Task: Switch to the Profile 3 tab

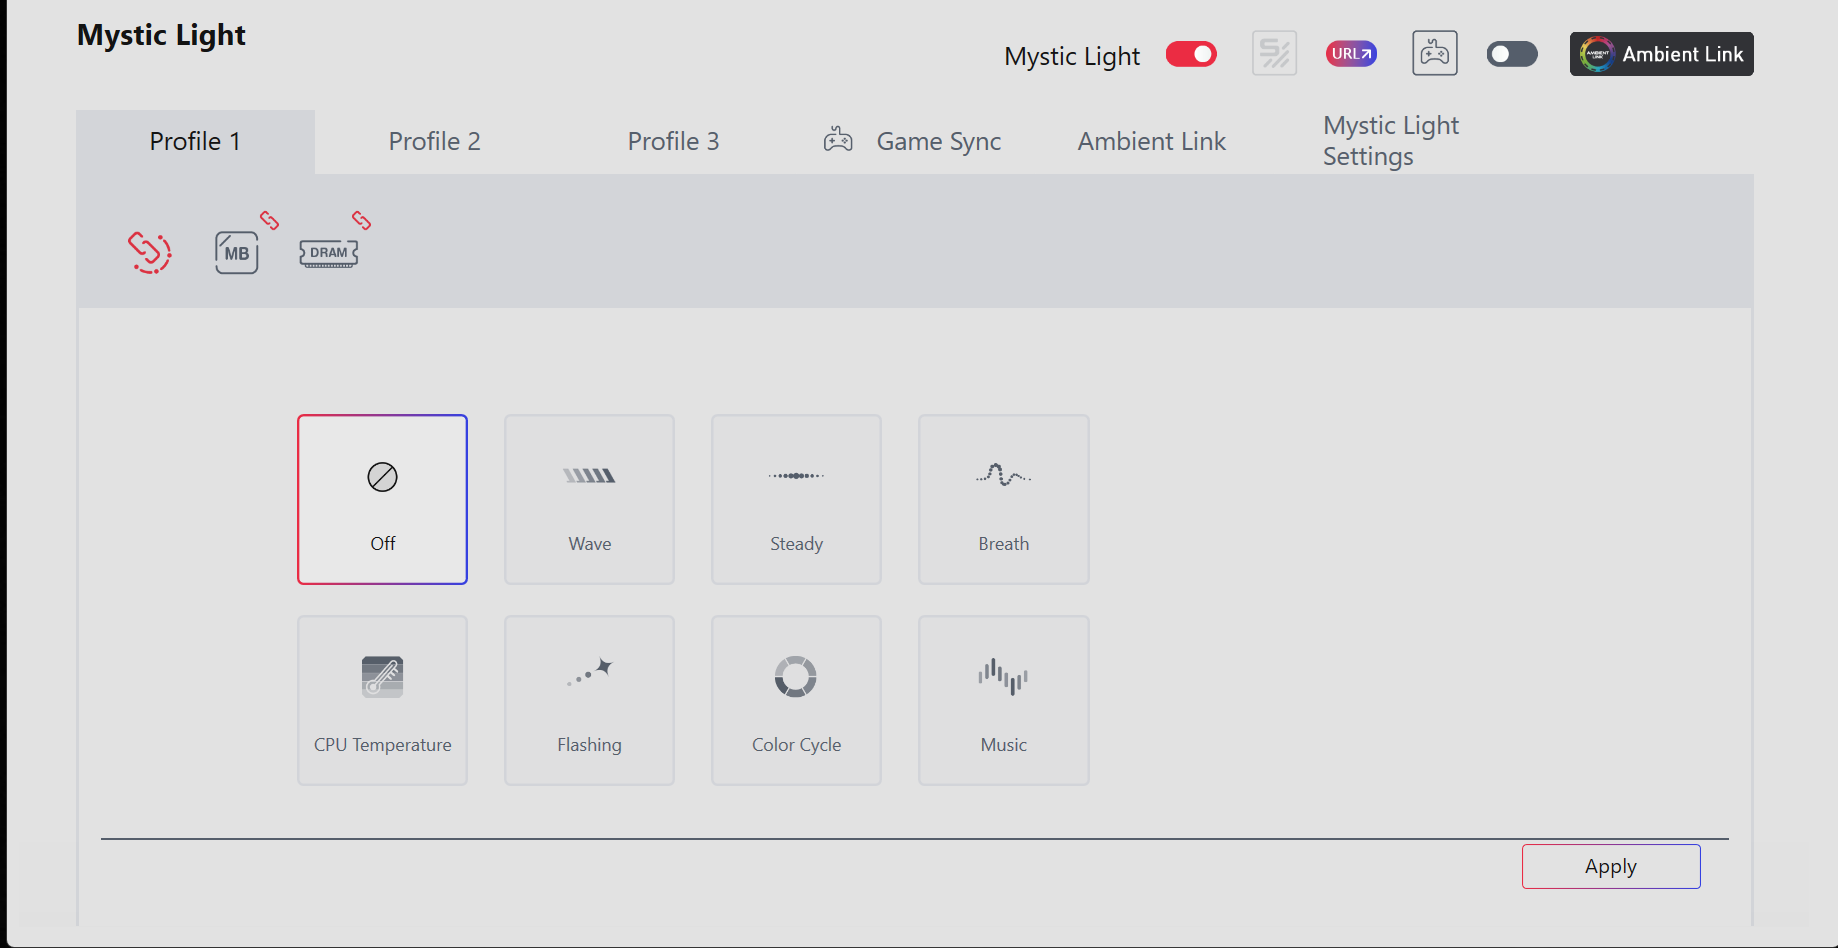Action: tap(674, 142)
